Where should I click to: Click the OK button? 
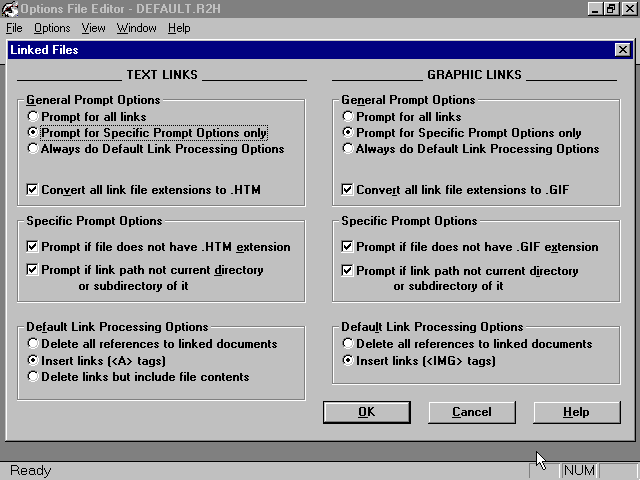366,412
